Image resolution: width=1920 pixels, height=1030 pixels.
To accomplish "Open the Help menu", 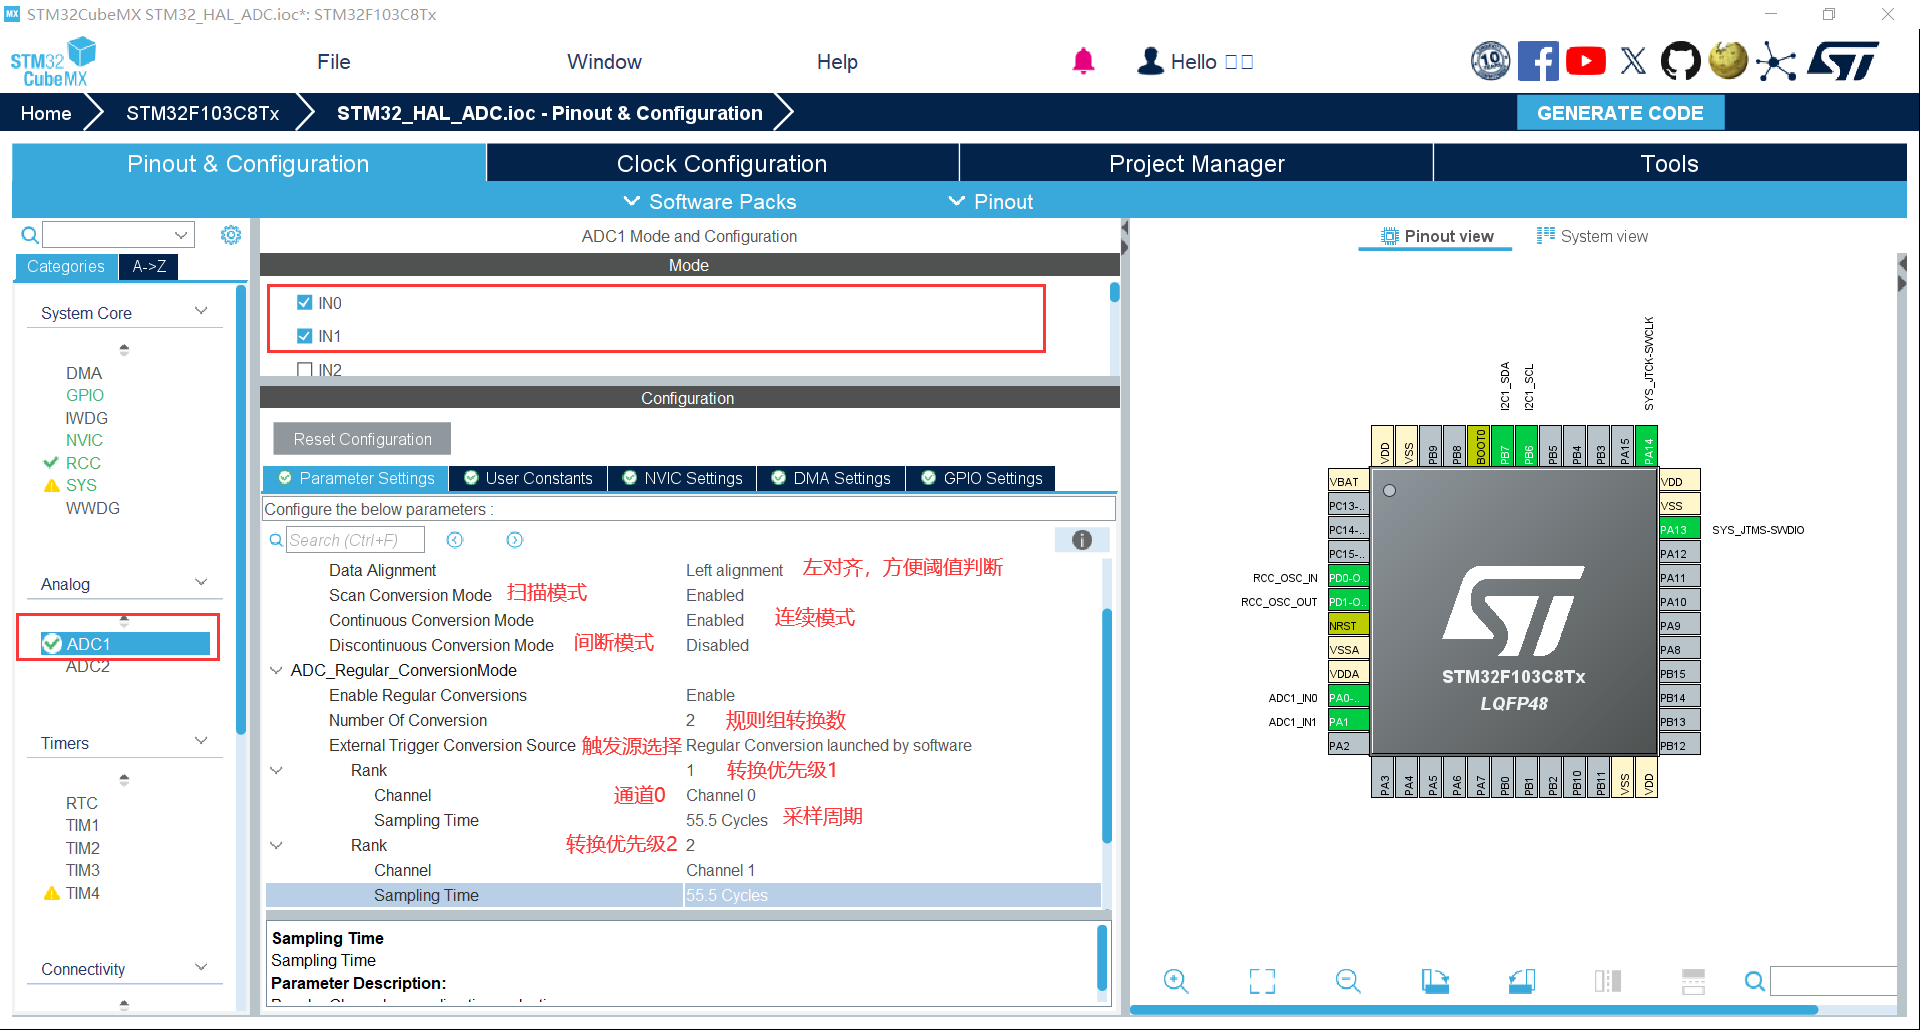I will 837,62.
